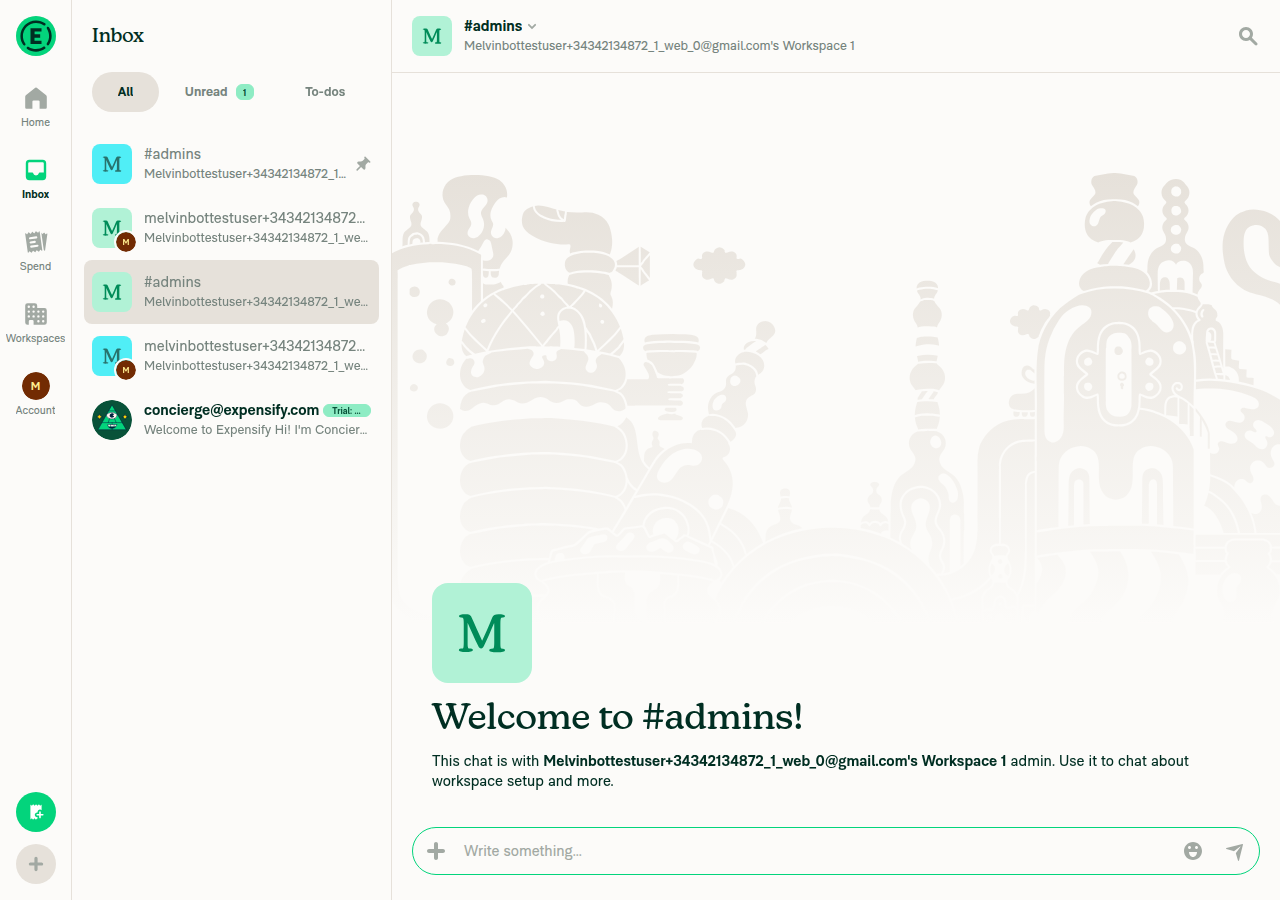Viewport: 1280px width, 900px height.
Task: Click the M avatar in the chat header
Action: click(x=432, y=36)
